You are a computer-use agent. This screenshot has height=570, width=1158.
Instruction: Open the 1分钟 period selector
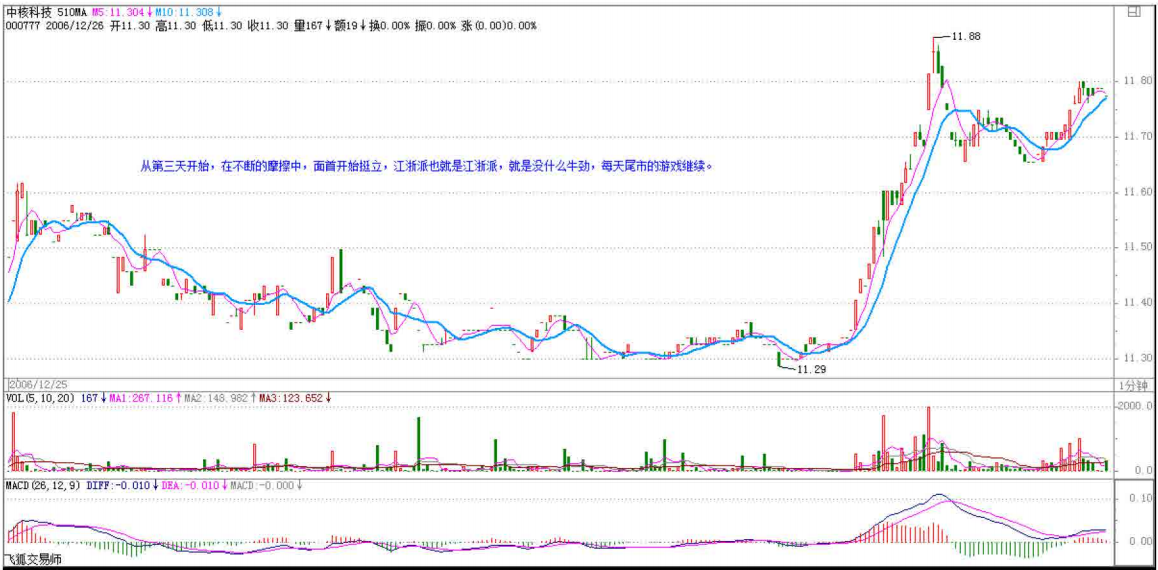[x=1132, y=385]
